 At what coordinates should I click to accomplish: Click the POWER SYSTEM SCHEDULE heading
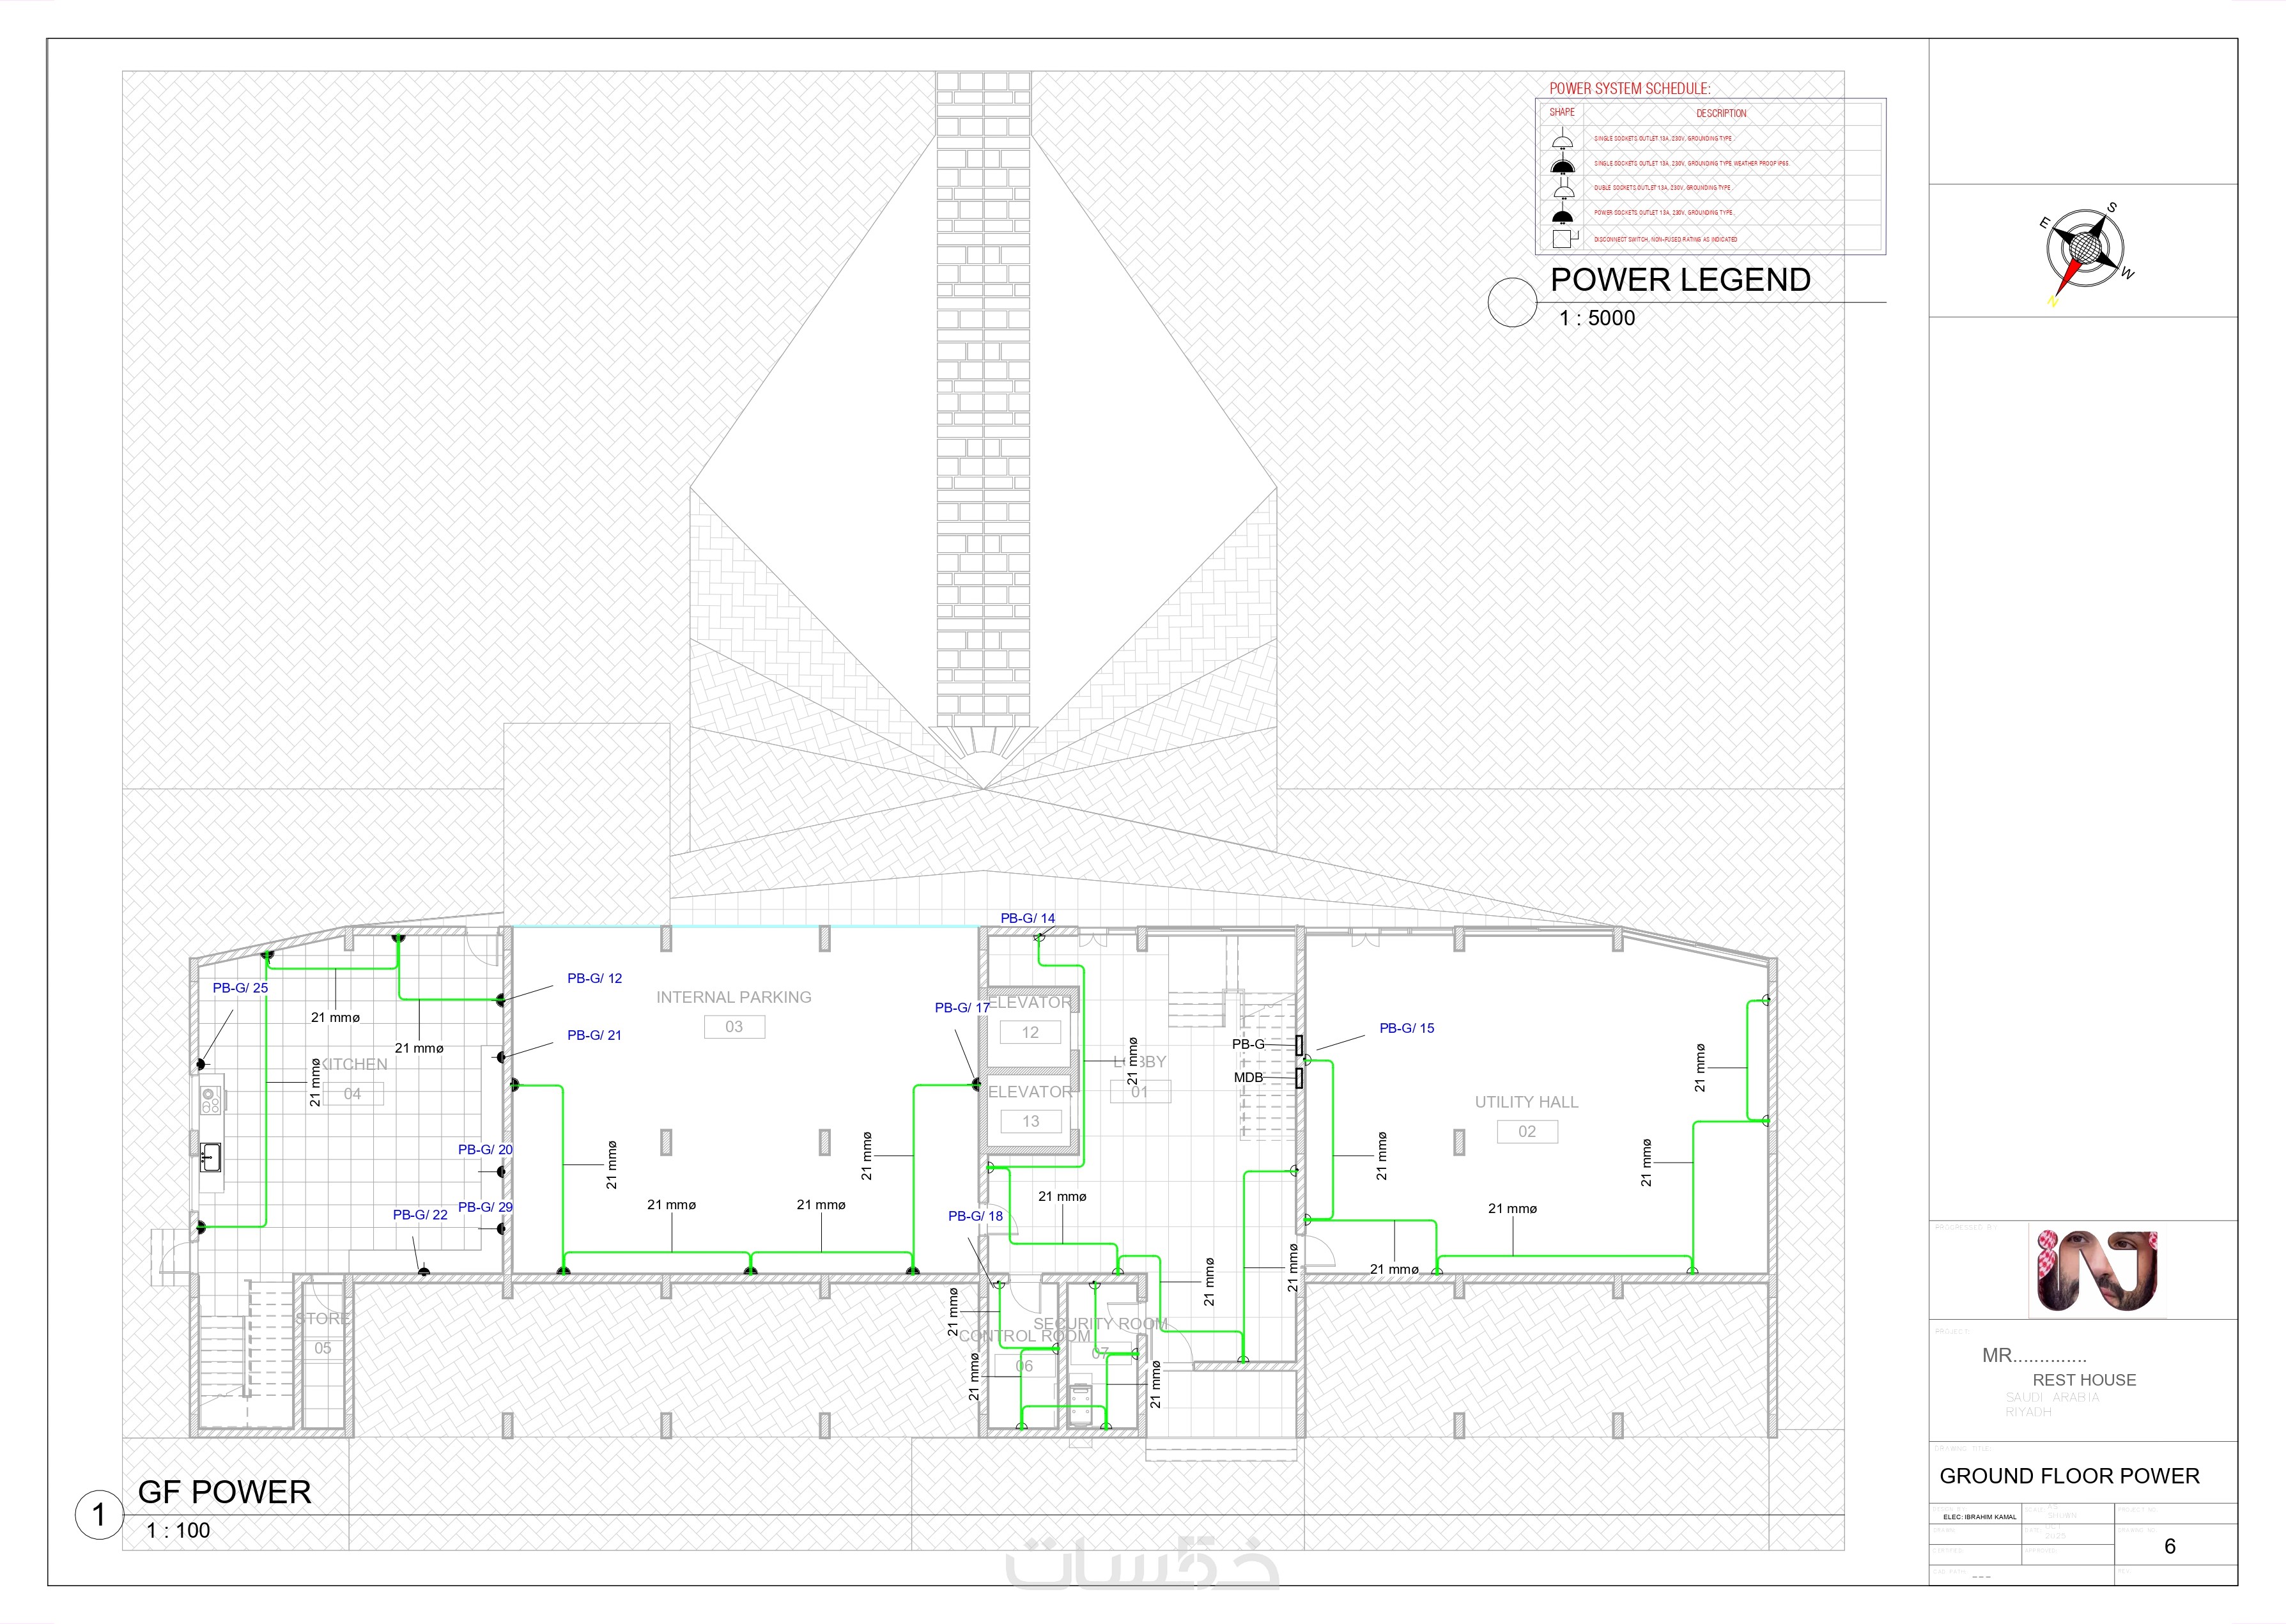(1629, 88)
